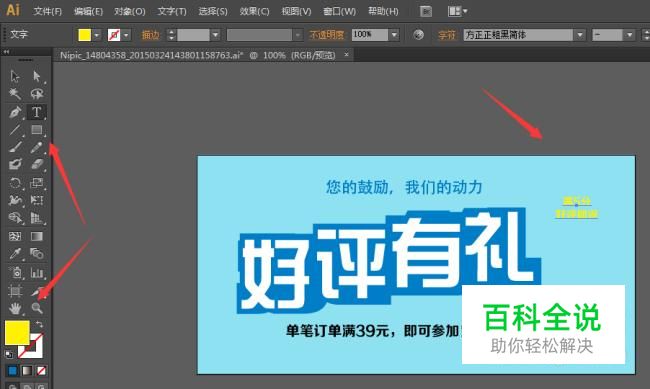Select the Pen tool

click(x=15, y=112)
